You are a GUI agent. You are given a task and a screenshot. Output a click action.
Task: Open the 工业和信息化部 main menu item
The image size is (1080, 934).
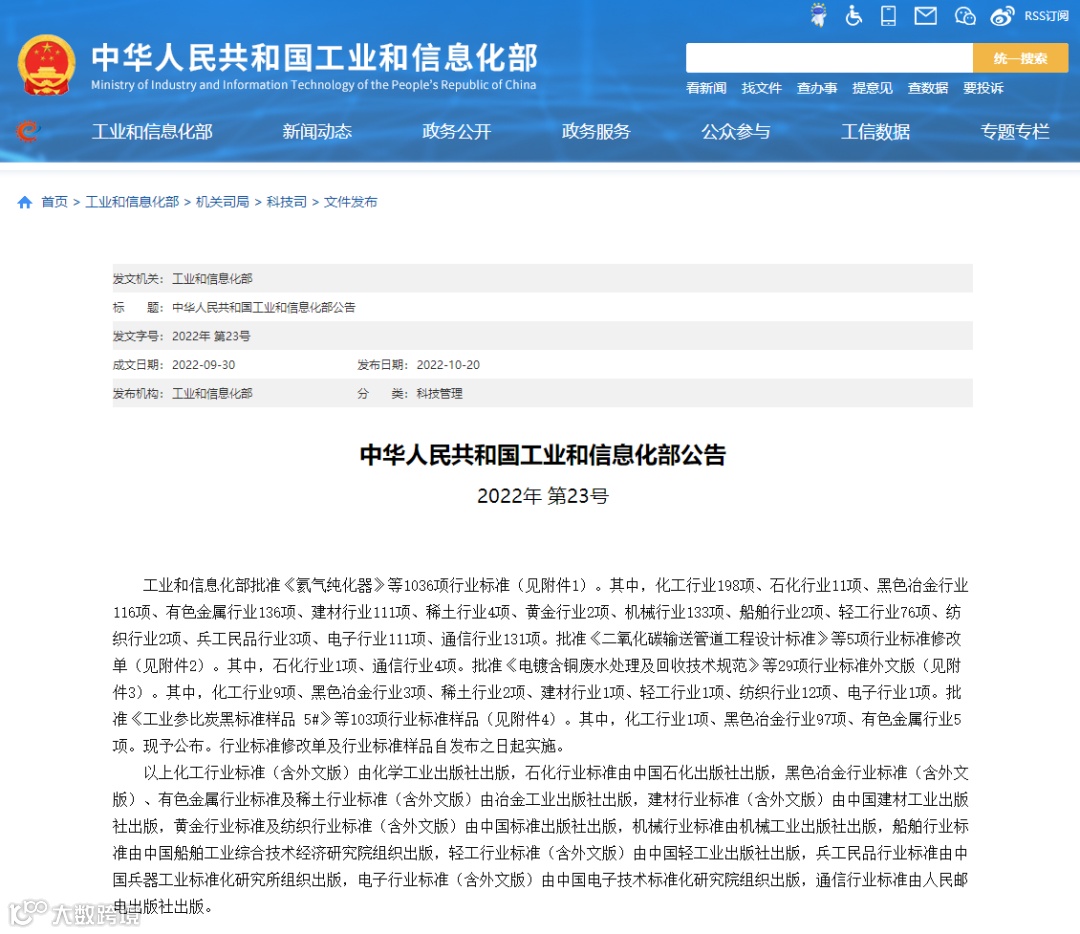pos(152,131)
